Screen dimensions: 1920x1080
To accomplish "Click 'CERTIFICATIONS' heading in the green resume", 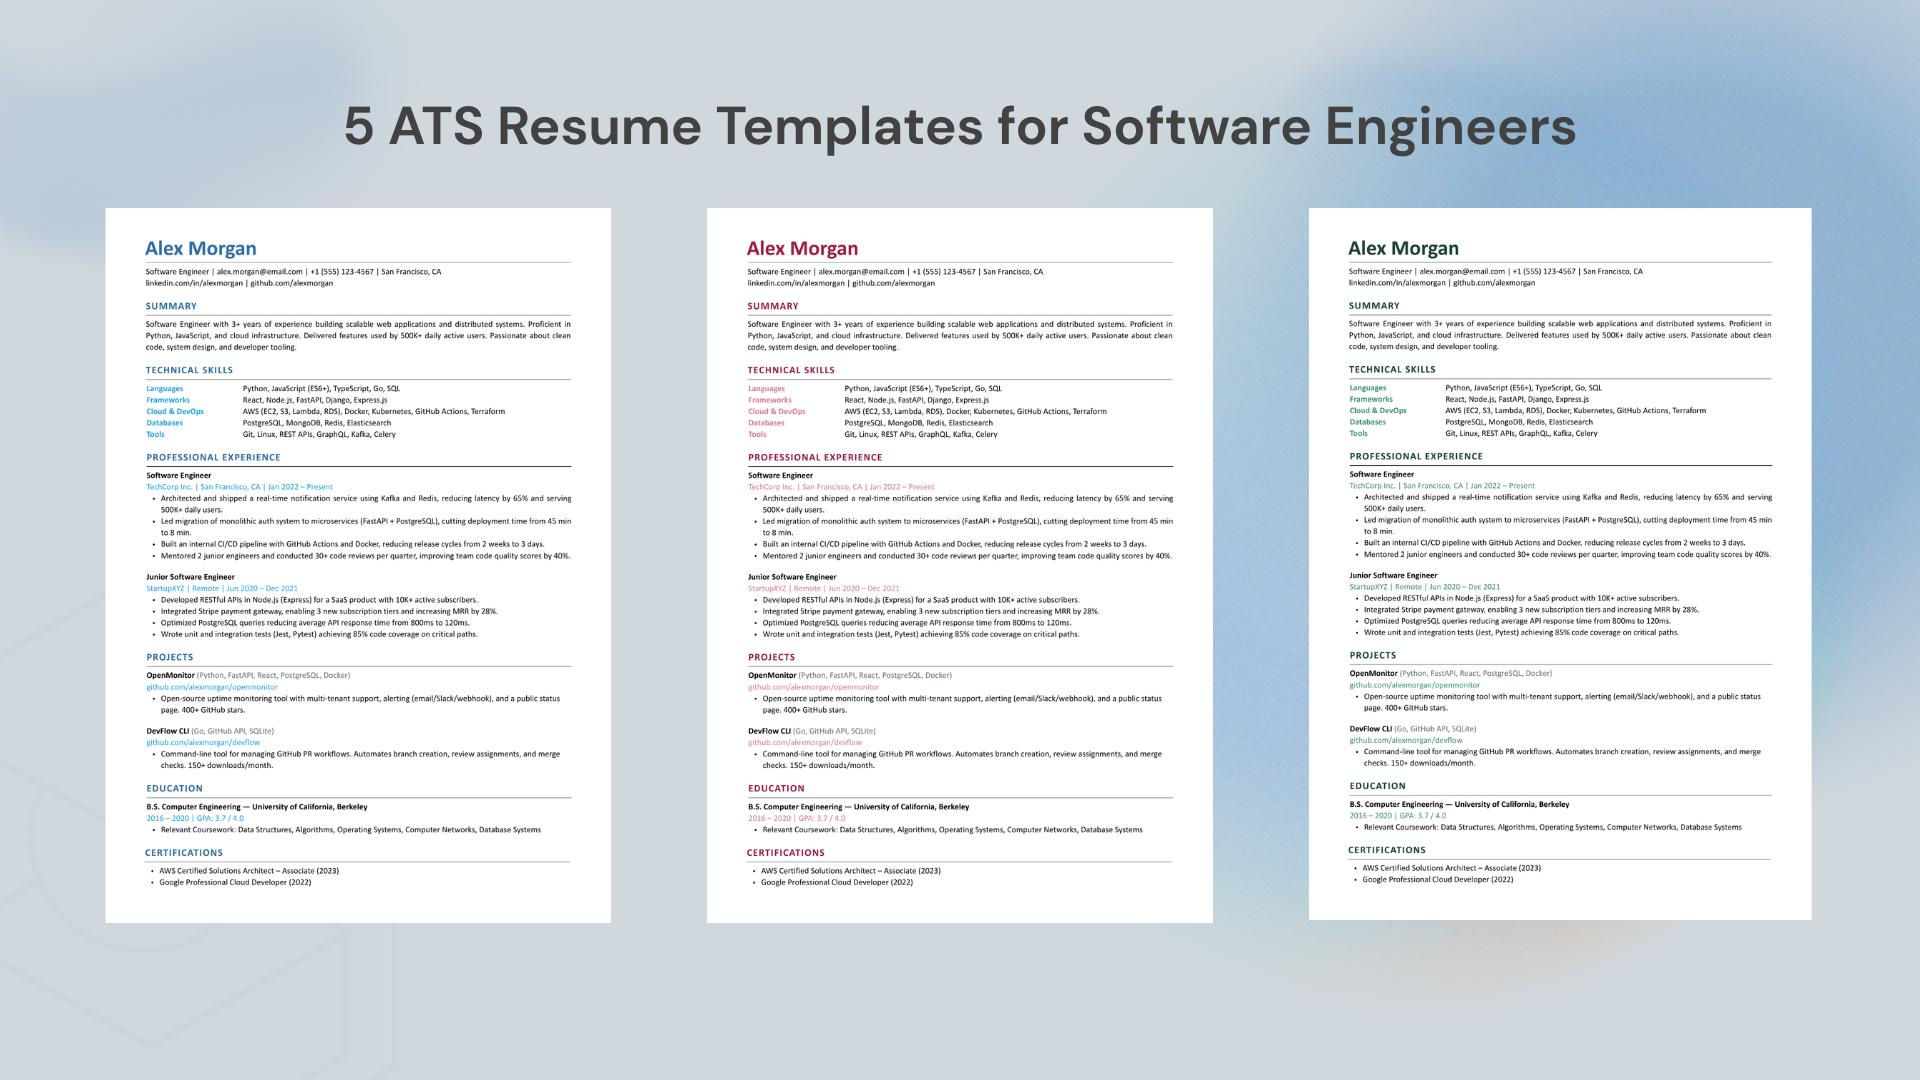I will tap(1387, 850).
